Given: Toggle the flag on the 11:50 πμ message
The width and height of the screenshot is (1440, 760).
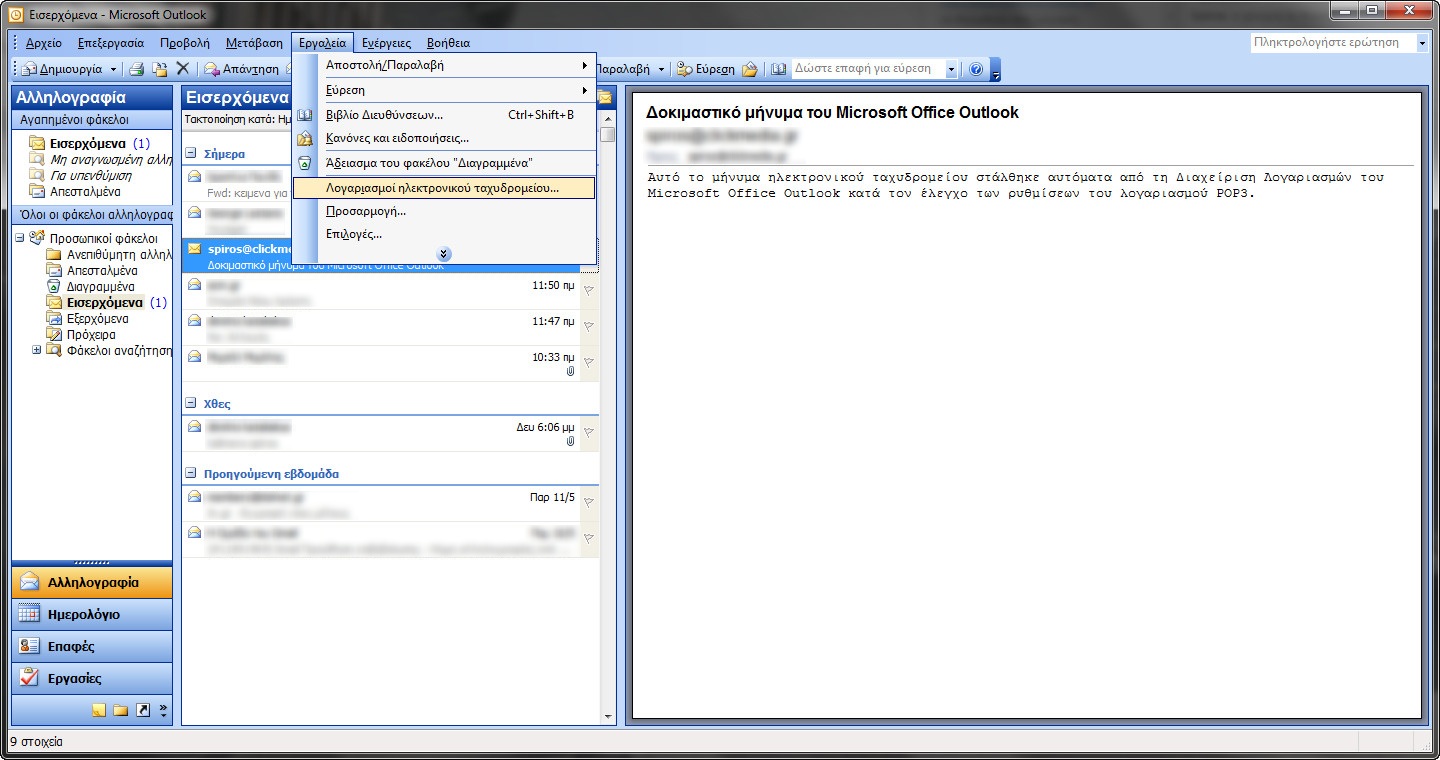Looking at the screenshot, I should point(589,291).
